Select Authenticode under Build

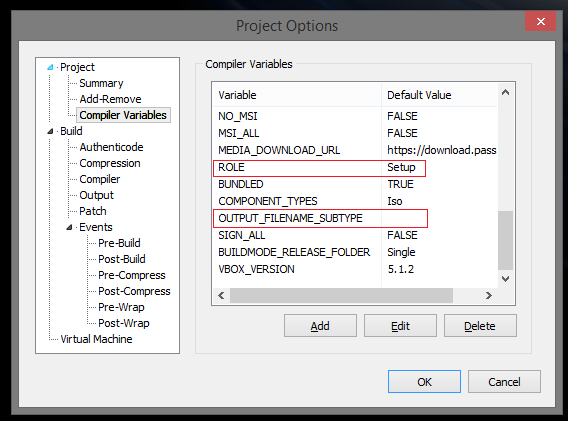coord(111,147)
